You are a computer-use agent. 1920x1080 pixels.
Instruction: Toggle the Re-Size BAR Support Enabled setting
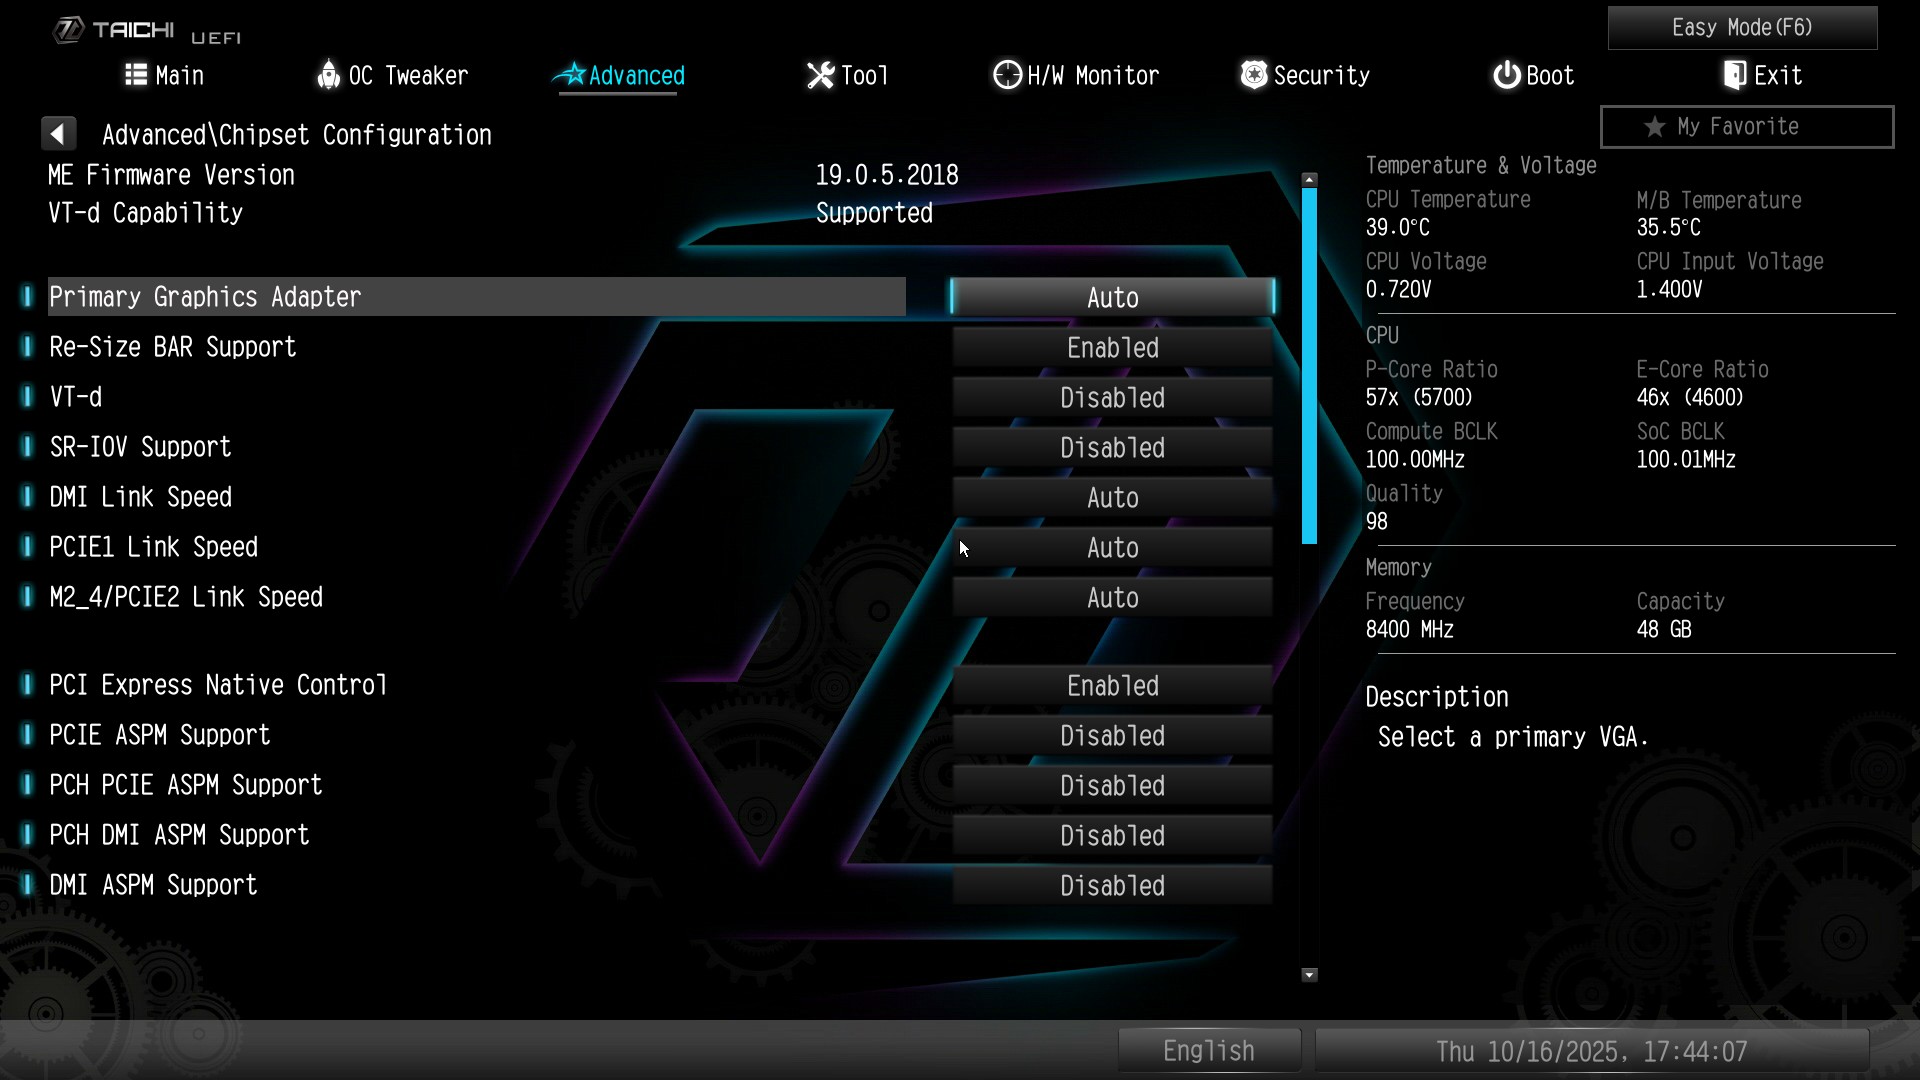click(x=1112, y=348)
